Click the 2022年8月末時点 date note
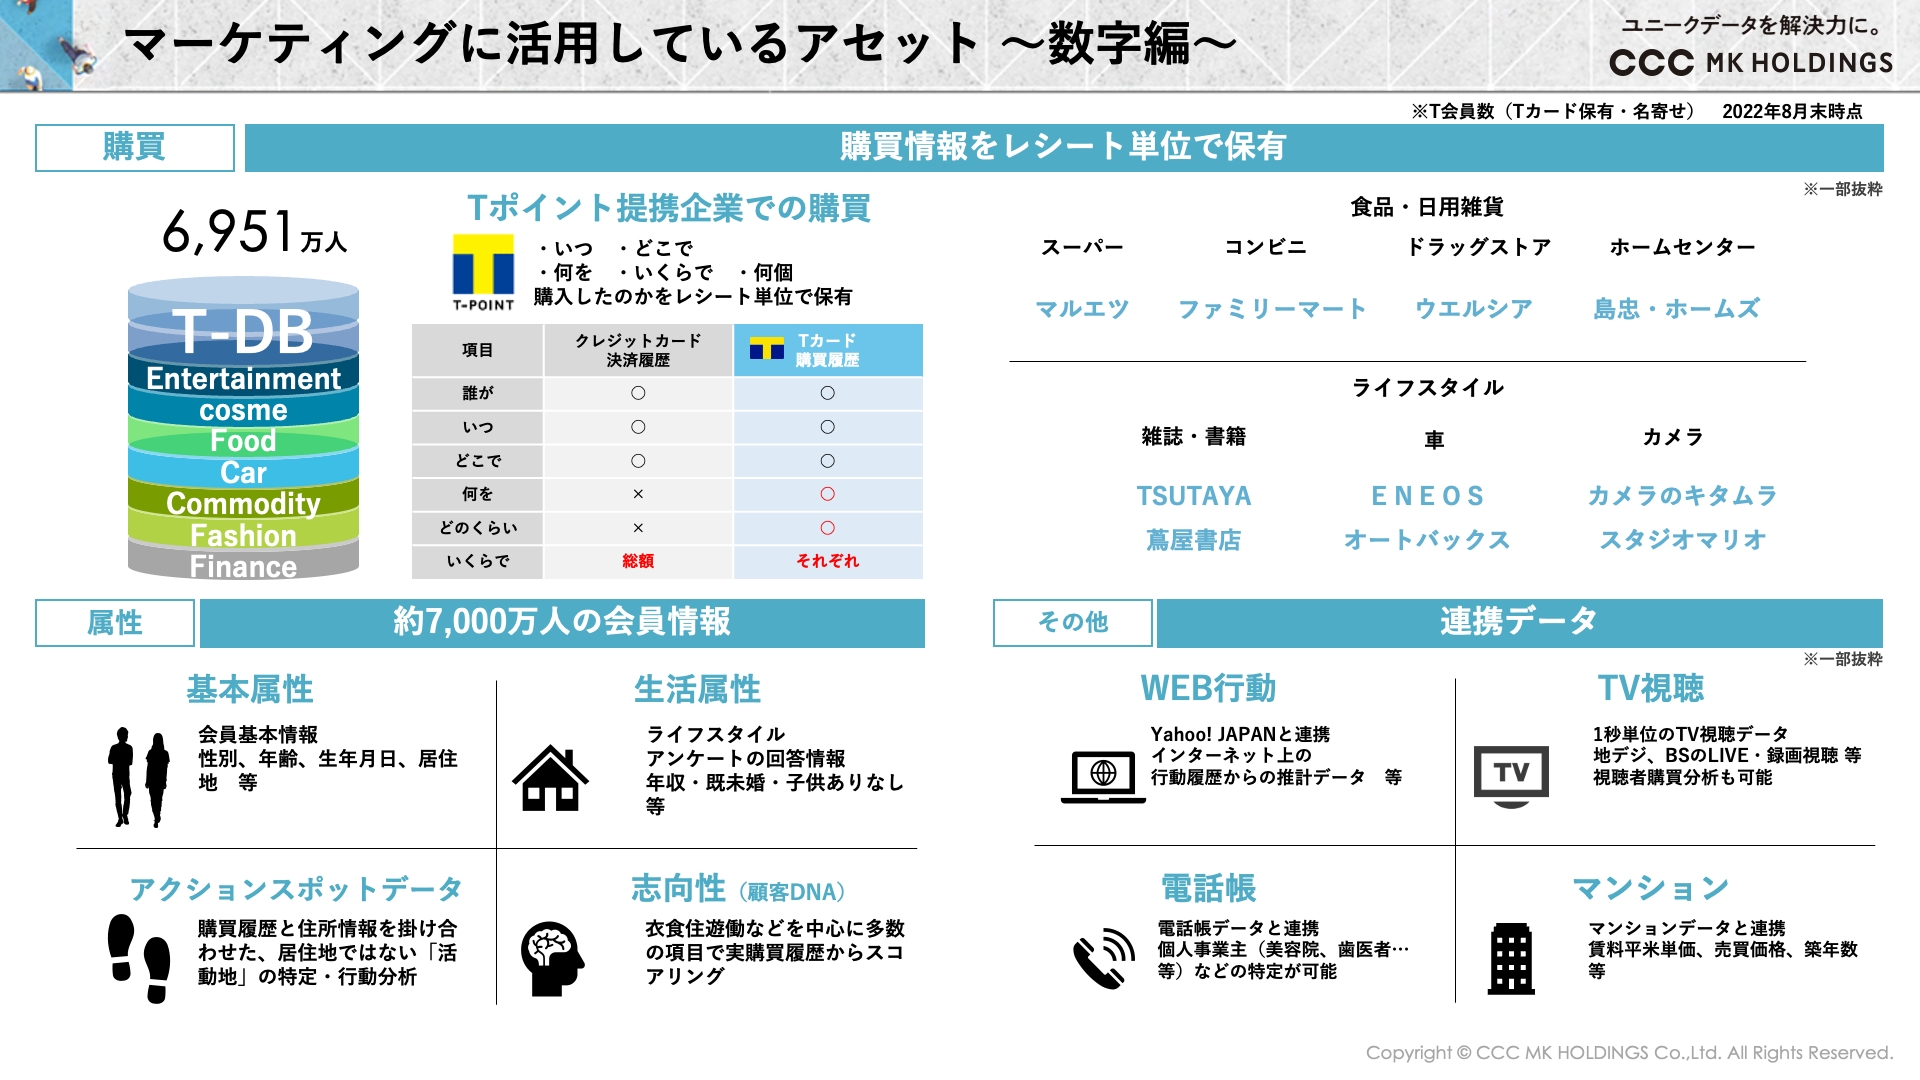This screenshot has height=1080, width=1920. pos(1792,111)
